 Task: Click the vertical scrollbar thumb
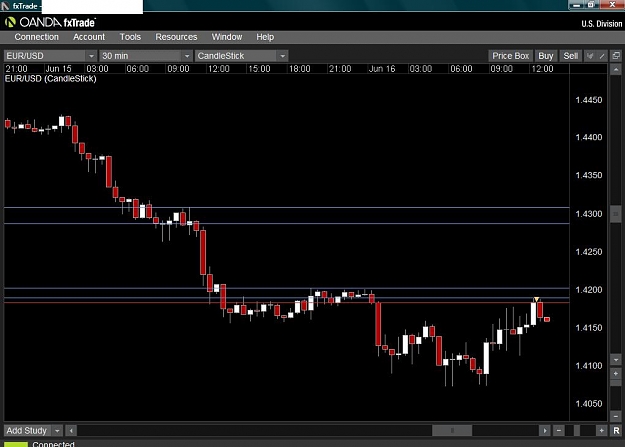[x=616, y=214]
